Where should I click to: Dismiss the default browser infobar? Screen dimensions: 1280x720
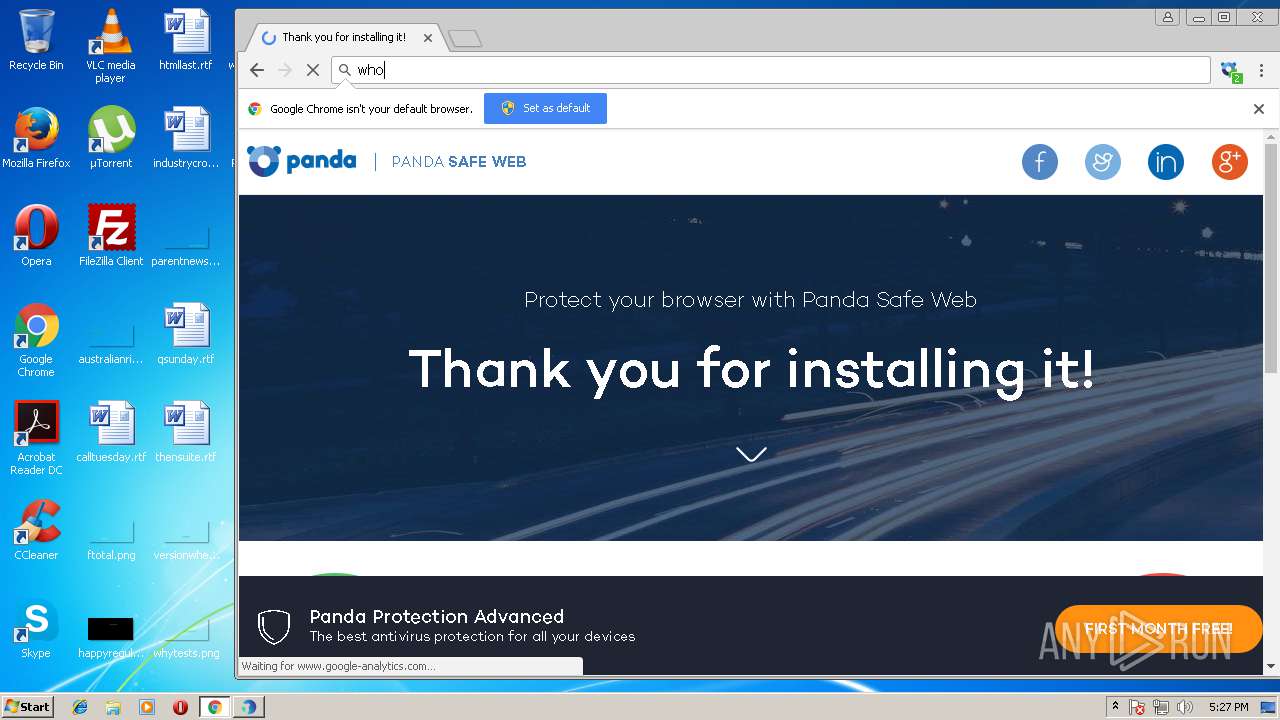1259,109
